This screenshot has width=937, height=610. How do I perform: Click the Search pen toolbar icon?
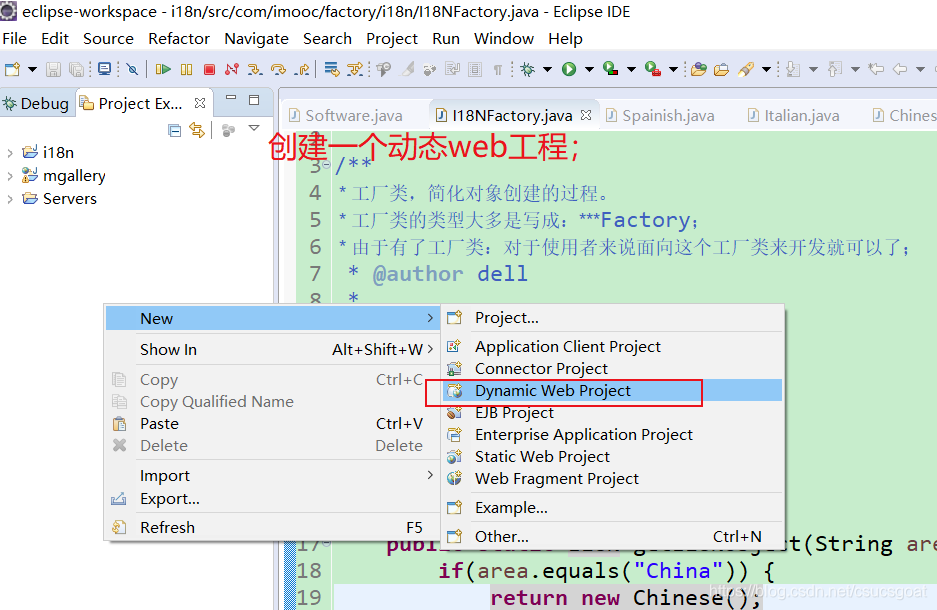[x=745, y=69]
